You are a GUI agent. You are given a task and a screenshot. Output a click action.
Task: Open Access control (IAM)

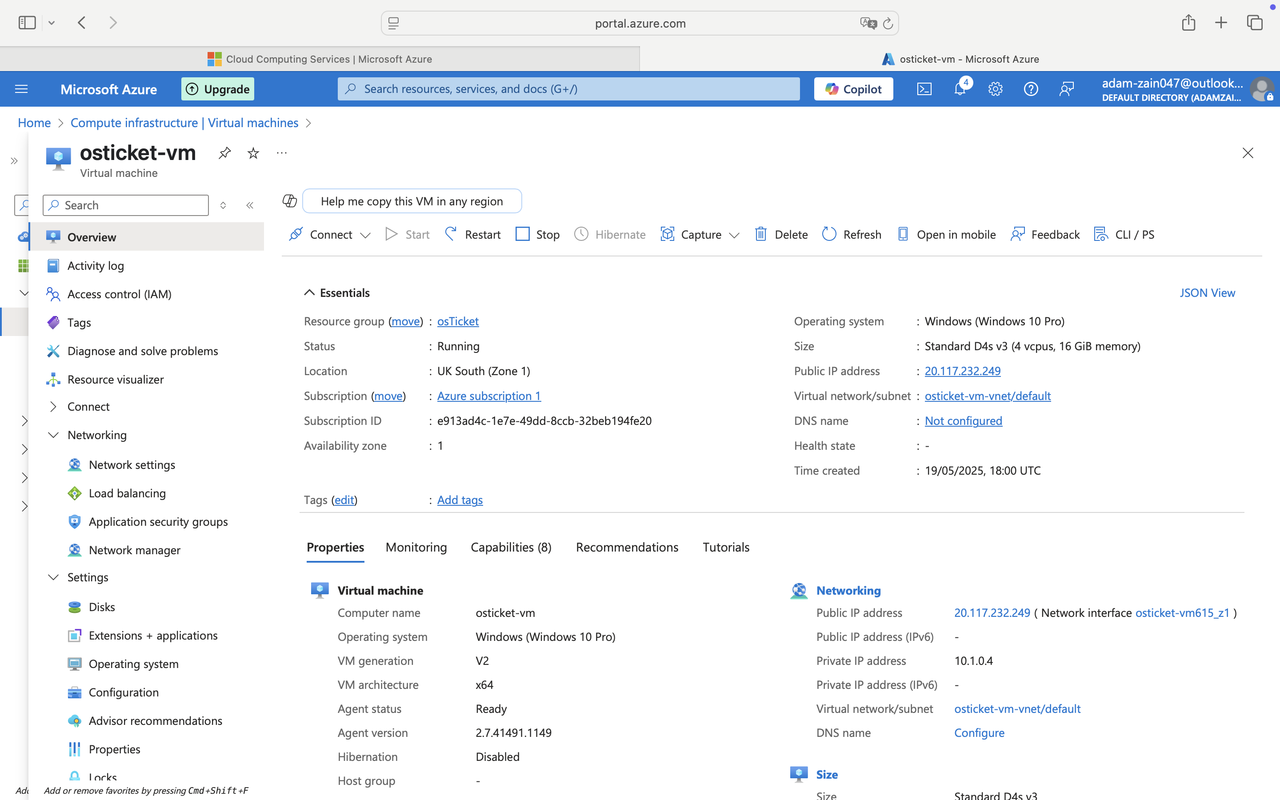coord(147,294)
